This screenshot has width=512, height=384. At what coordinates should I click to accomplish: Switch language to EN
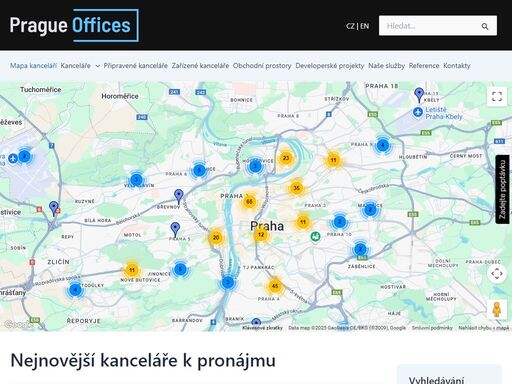pyautogui.click(x=365, y=26)
